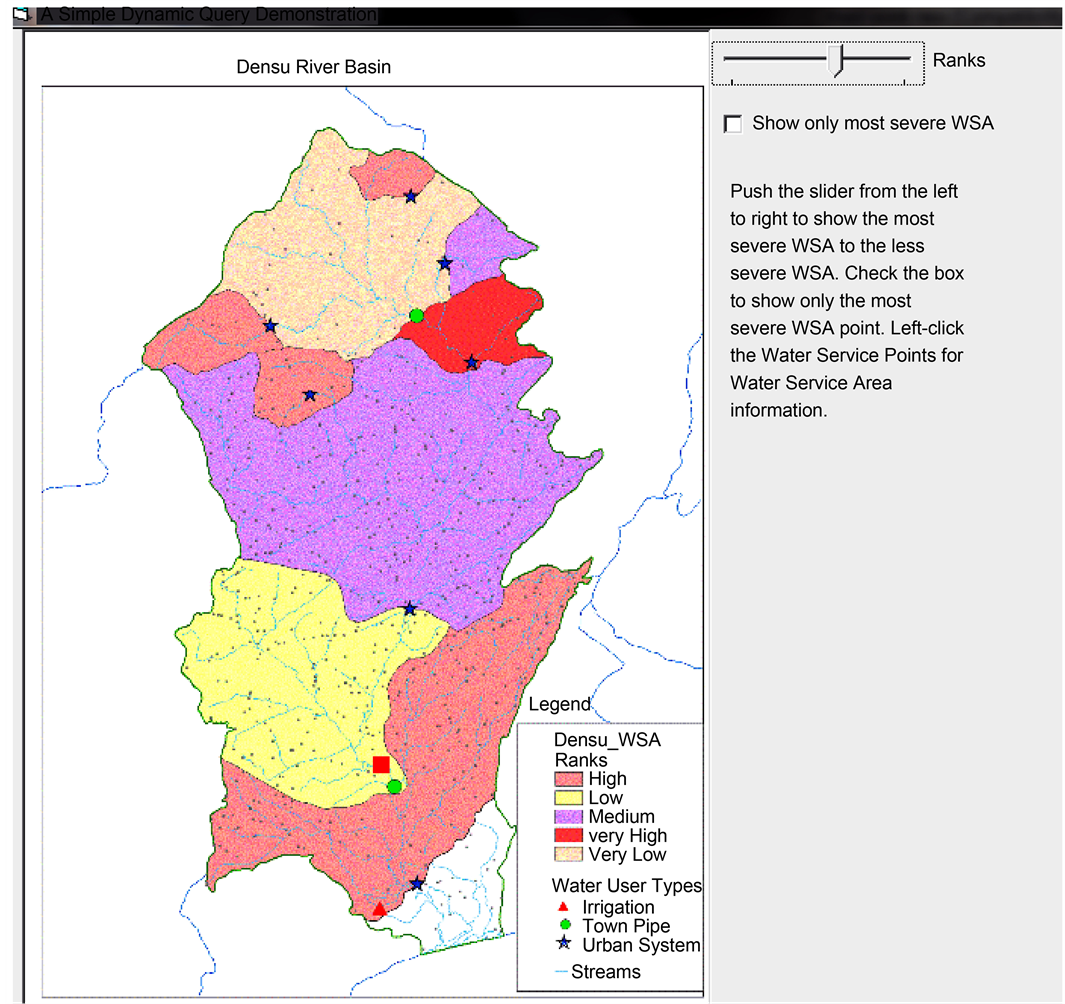Select the southernmost Urban System star on the map
The height and width of the screenshot is (1004, 1065).
point(417,884)
